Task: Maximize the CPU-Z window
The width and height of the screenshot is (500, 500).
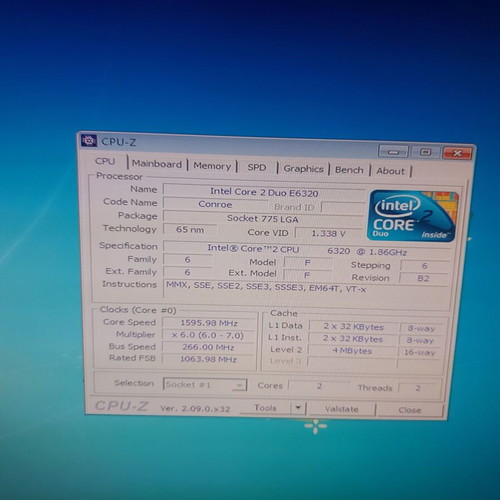Action: (425, 152)
